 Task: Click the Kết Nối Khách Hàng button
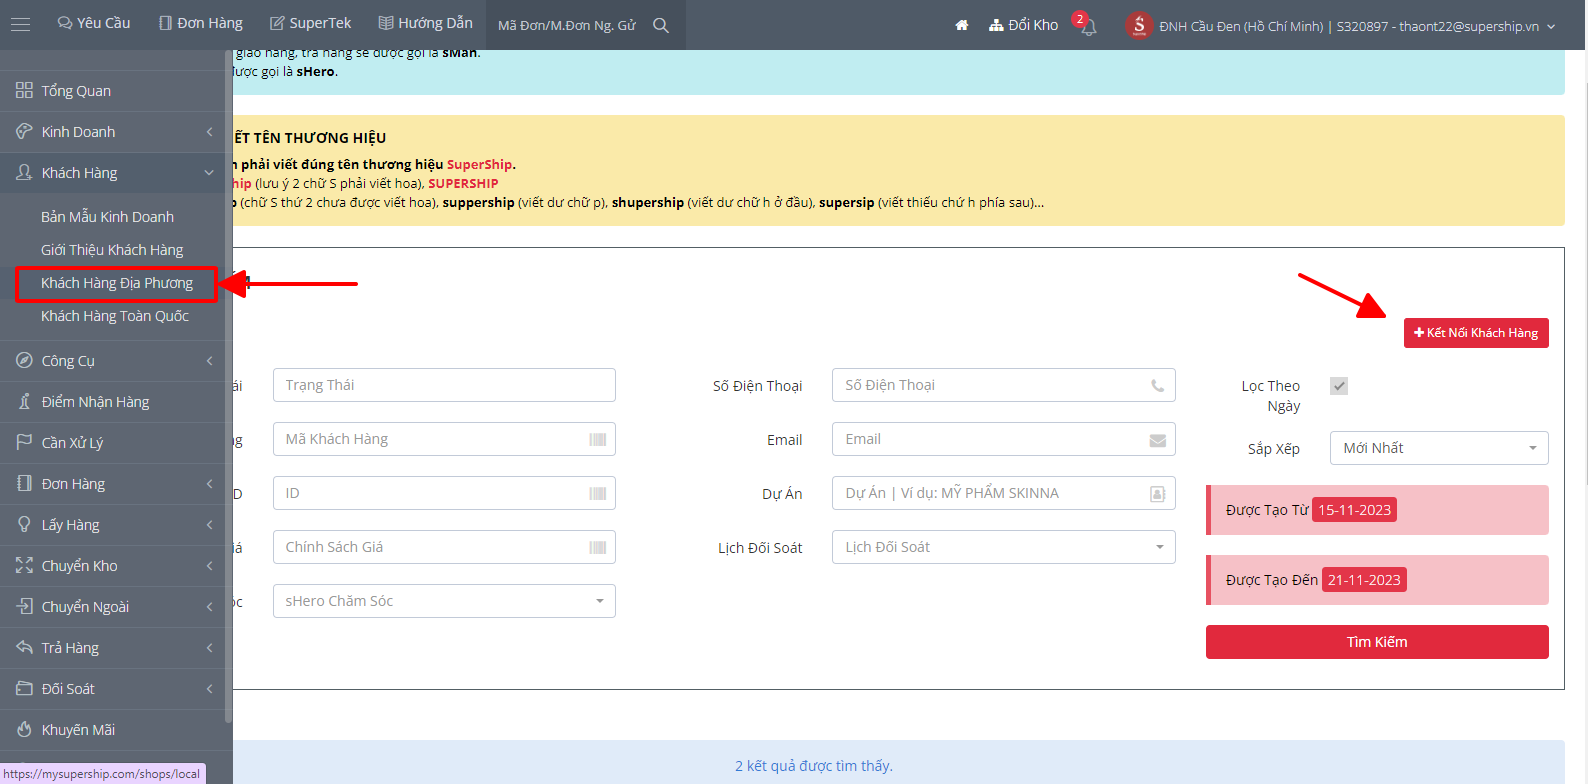(x=1476, y=333)
